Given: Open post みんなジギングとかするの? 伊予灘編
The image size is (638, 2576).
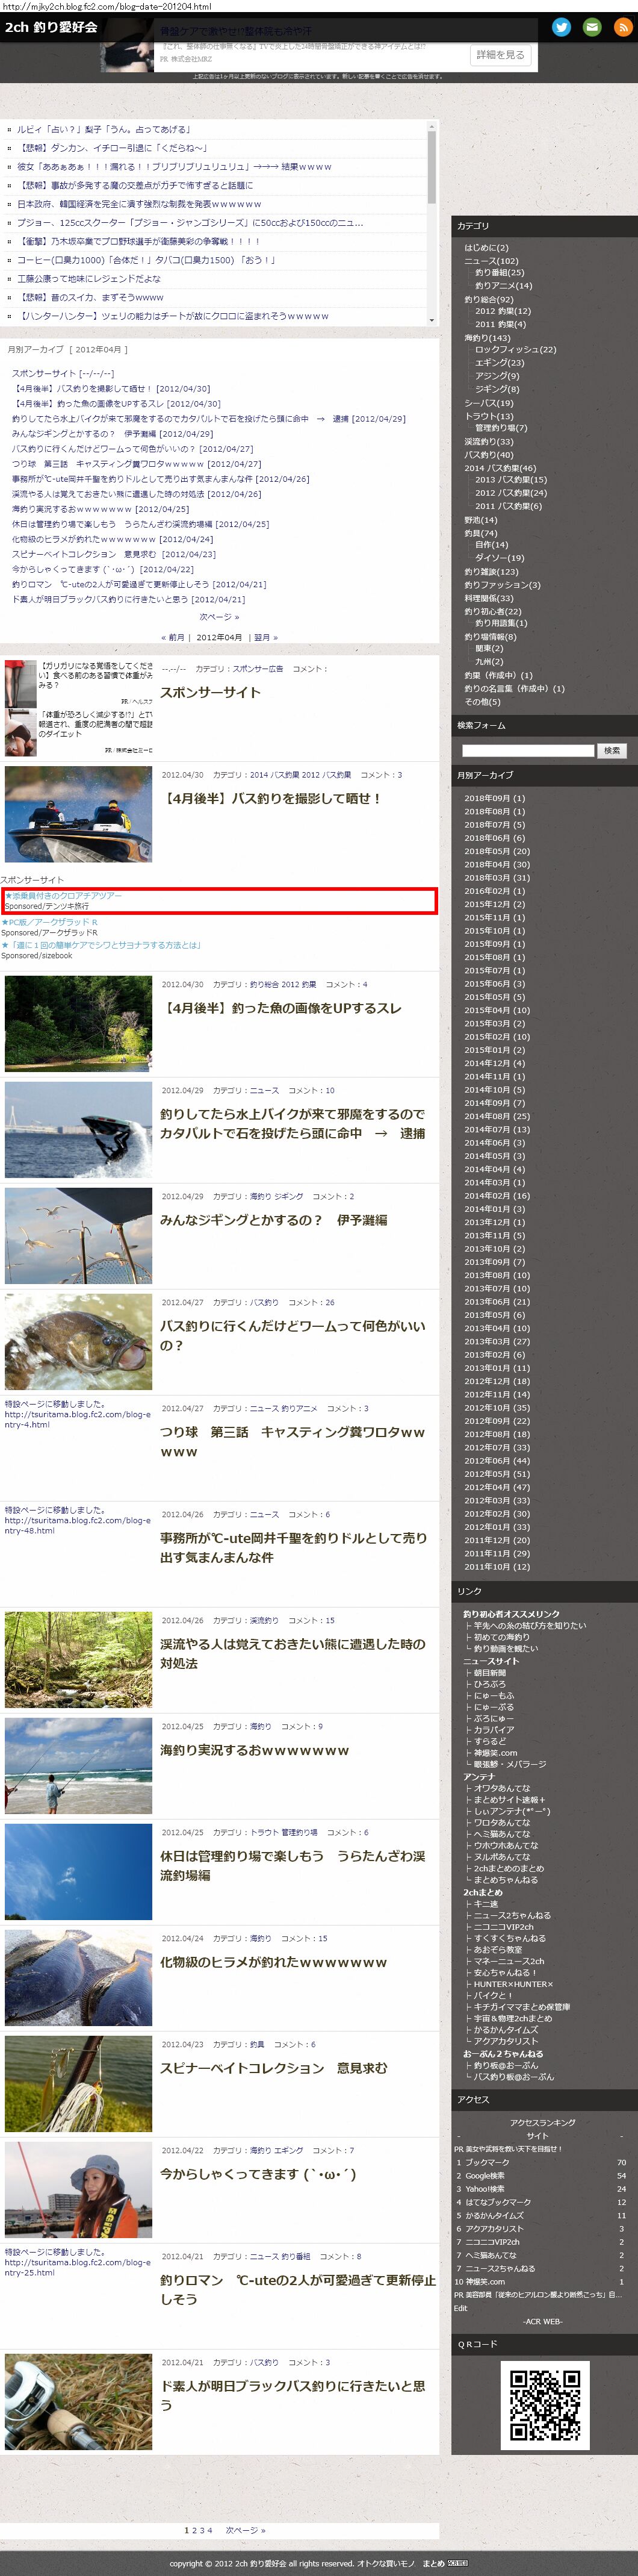Looking at the screenshot, I should click(x=274, y=1220).
